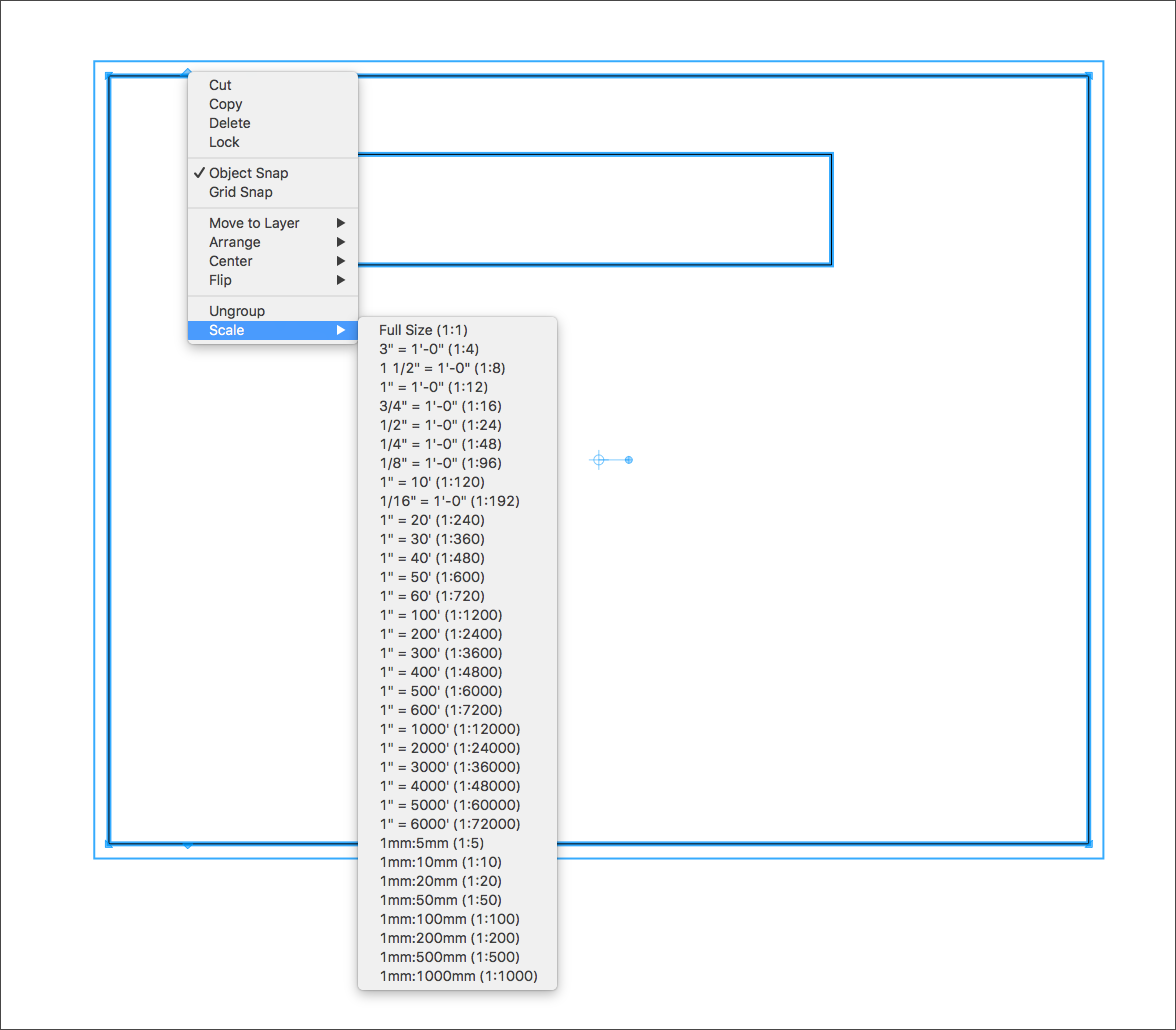
Task: Open the Arrange submenu
Action: click(x=234, y=242)
